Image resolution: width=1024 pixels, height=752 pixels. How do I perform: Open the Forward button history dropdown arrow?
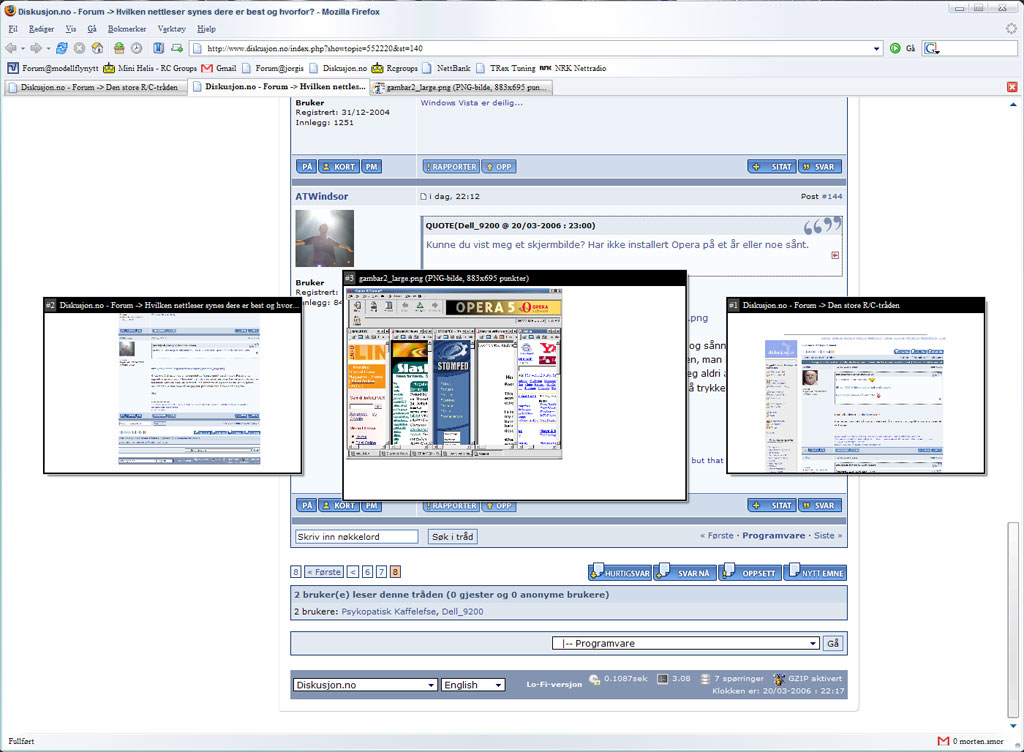pyautogui.click(x=48, y=48)
